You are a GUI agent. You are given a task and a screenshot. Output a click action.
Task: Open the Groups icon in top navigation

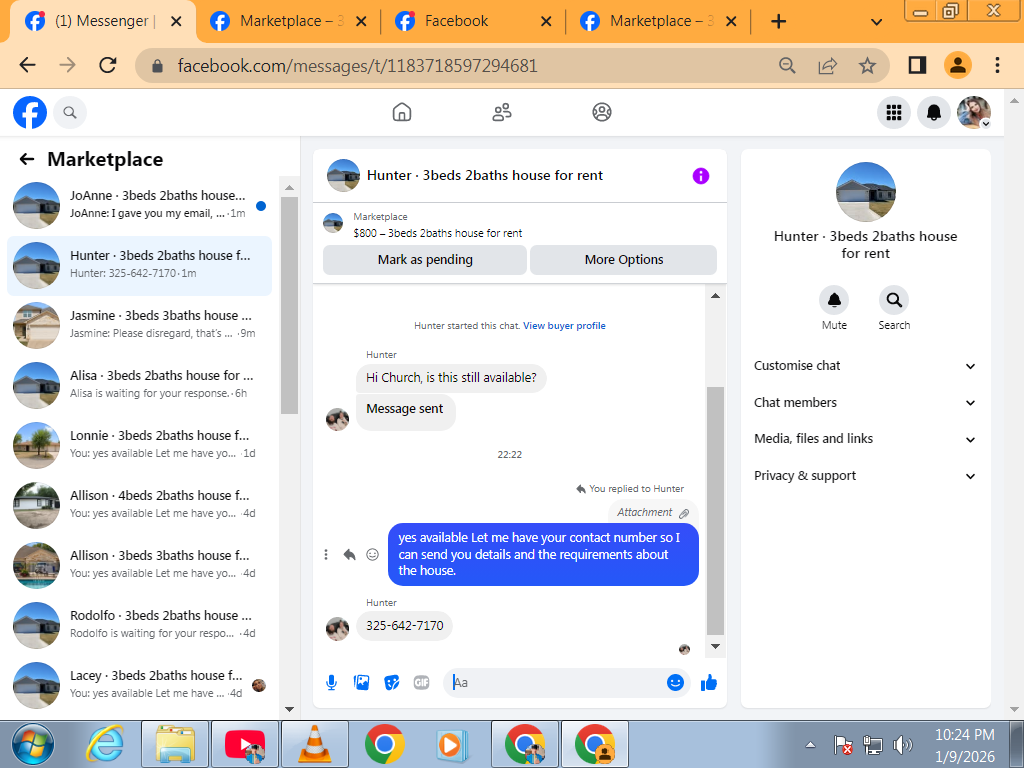coord(601,112)
